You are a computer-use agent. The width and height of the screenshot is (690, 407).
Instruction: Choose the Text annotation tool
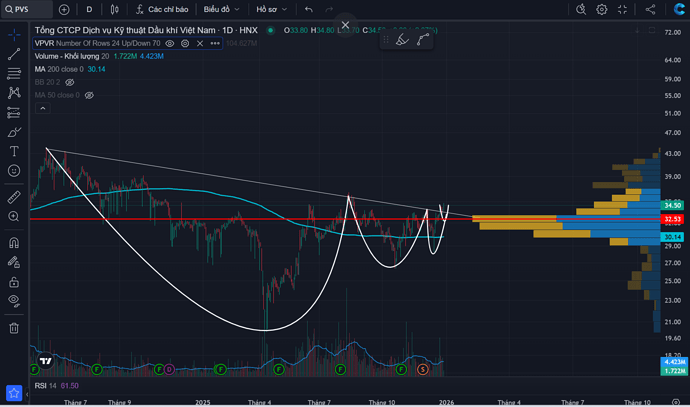(14, 151)
